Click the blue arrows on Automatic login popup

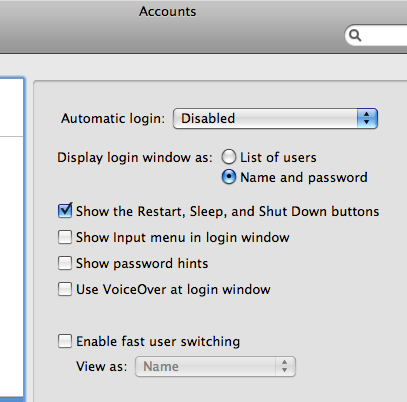[367, 118]
